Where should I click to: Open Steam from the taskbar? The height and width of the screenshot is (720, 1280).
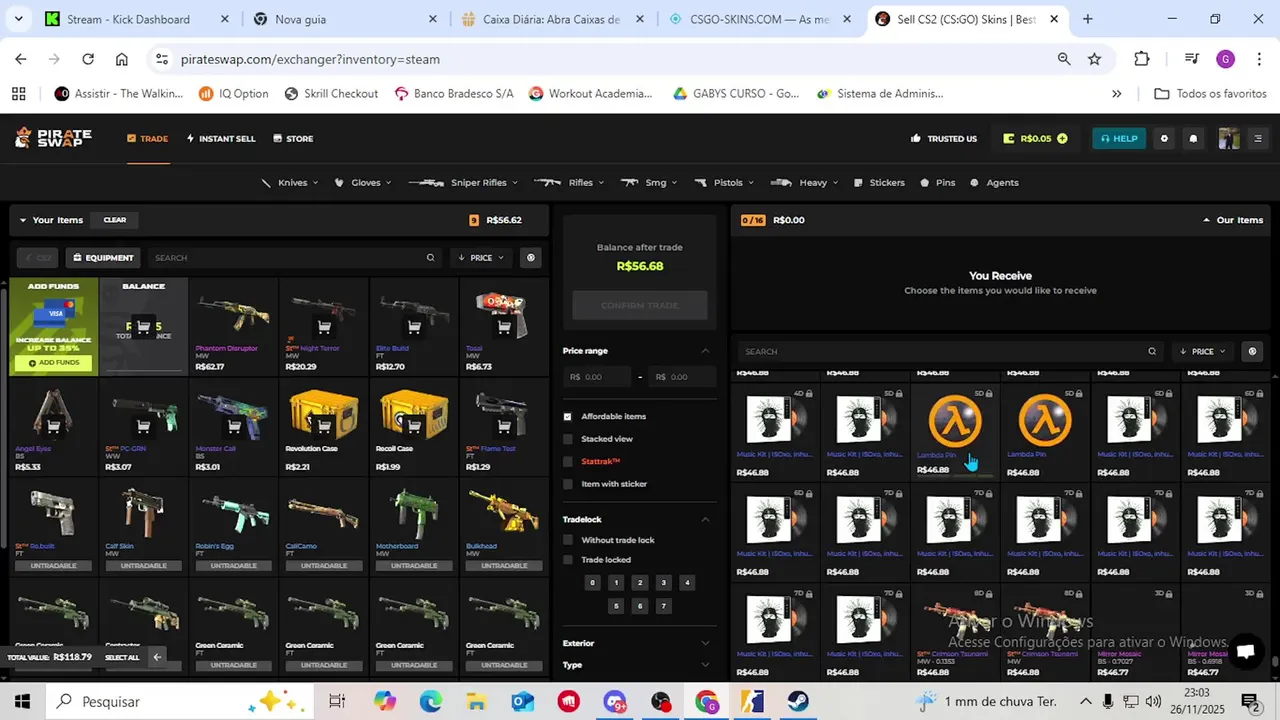coord(798,701)
